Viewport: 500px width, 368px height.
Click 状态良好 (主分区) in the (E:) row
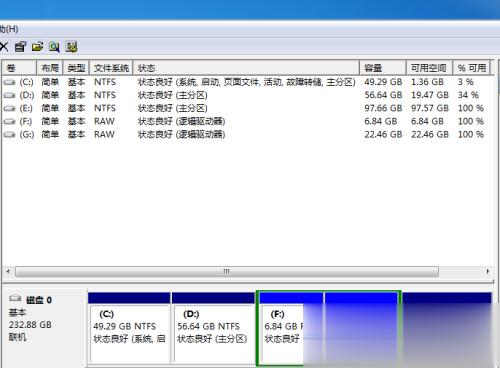173,108
